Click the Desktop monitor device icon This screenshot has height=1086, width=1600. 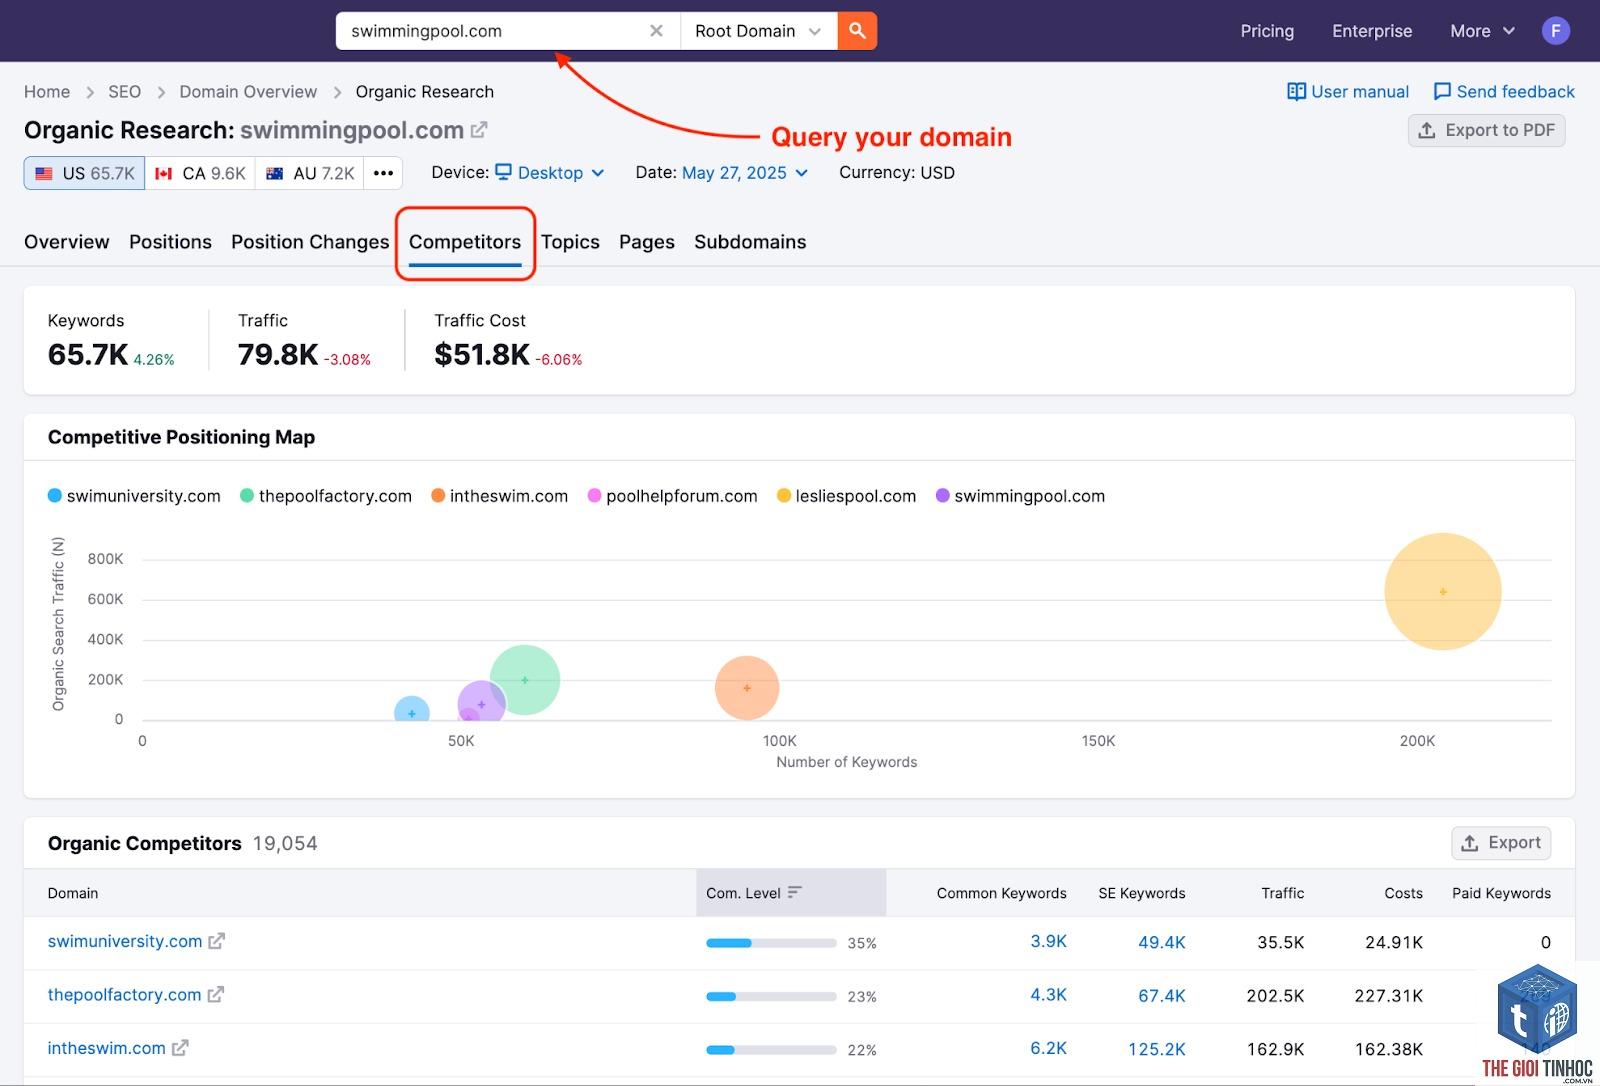pyautogui.click(x=504, y=172)
